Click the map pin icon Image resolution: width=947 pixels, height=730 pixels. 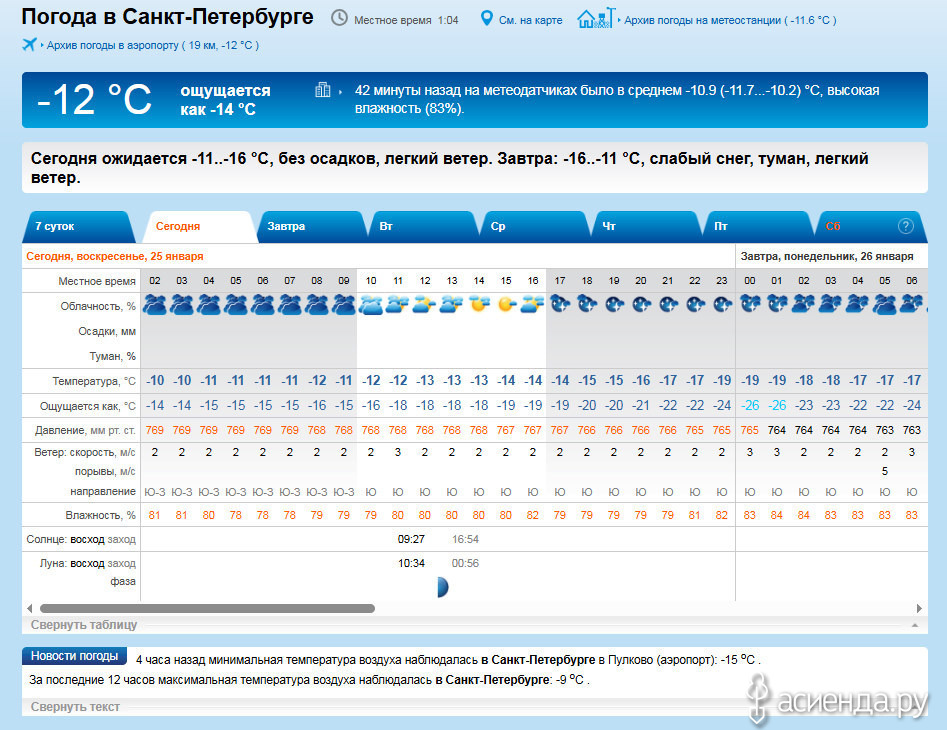(487, 19)
